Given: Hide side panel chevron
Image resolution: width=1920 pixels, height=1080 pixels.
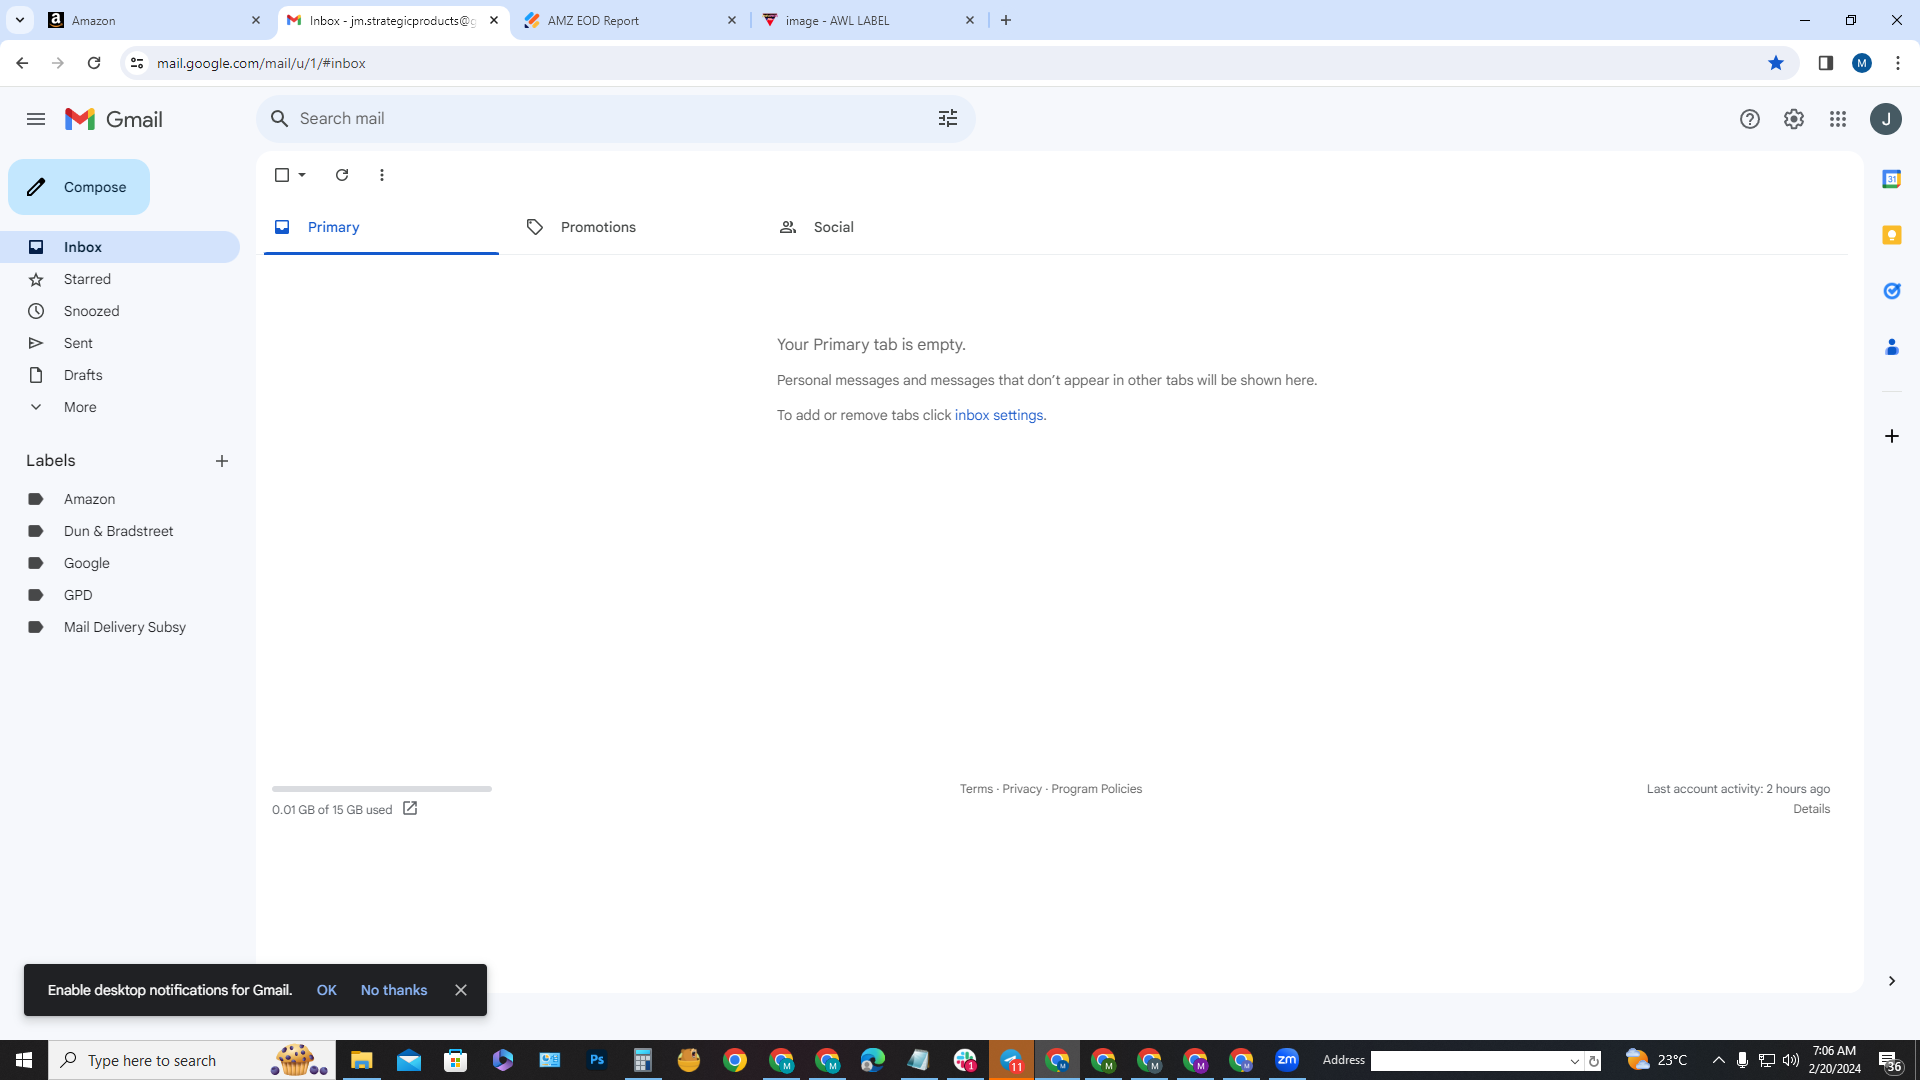Looking at the screenshot, I should (1892, 981).
